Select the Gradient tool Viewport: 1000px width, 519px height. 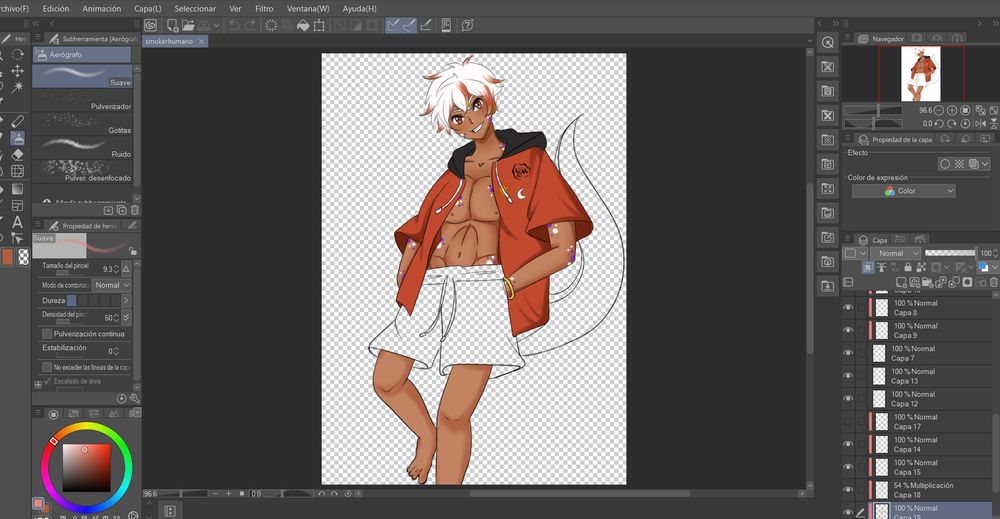(17, 189)
